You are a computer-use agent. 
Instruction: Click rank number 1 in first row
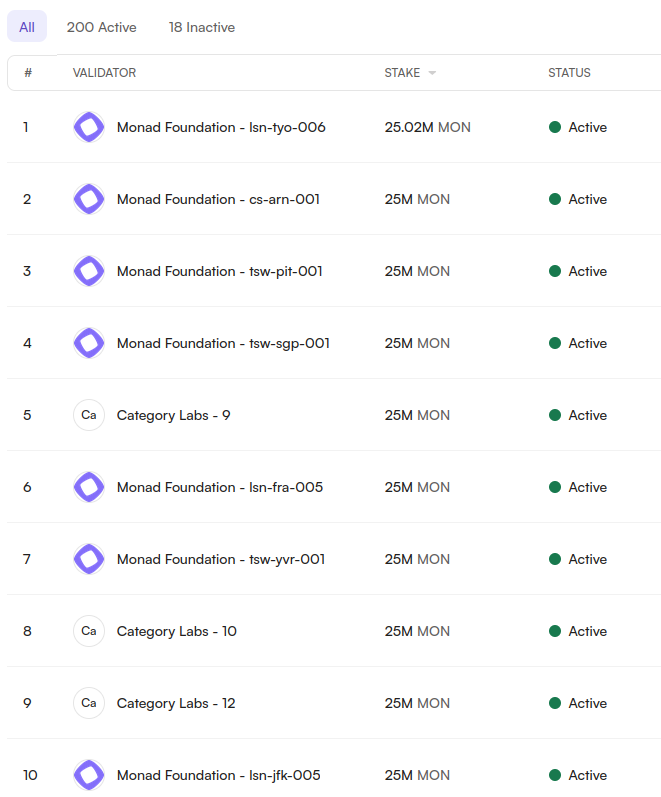pos(25,127)
